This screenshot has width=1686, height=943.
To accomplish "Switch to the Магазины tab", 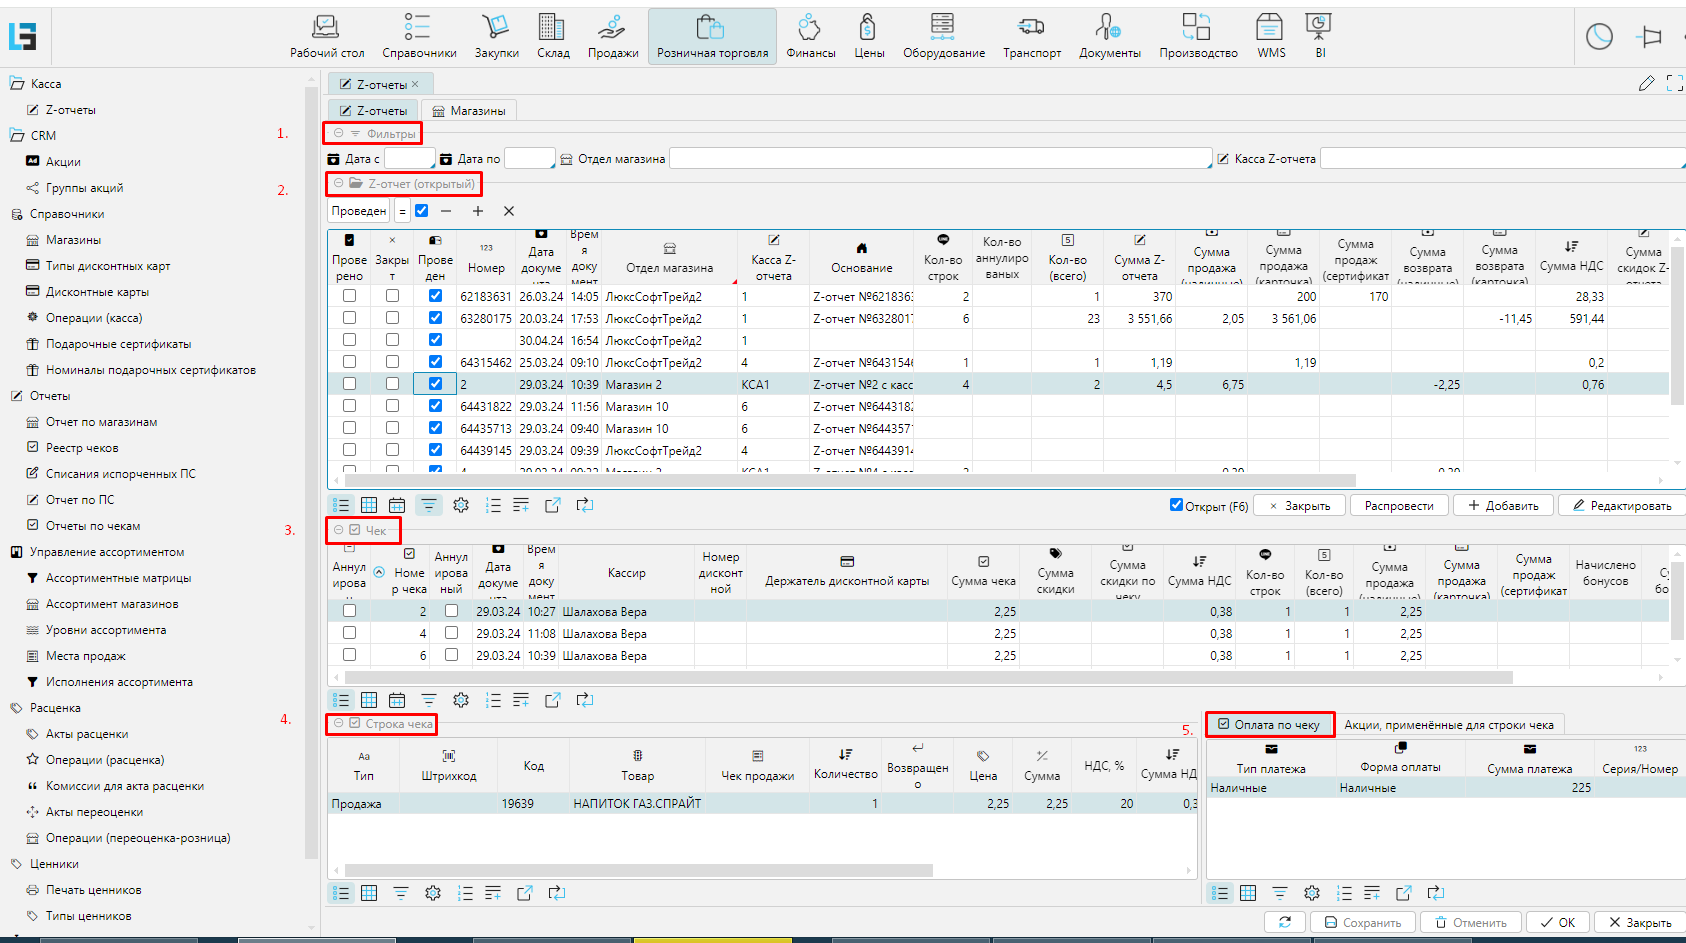I will 468,111.
